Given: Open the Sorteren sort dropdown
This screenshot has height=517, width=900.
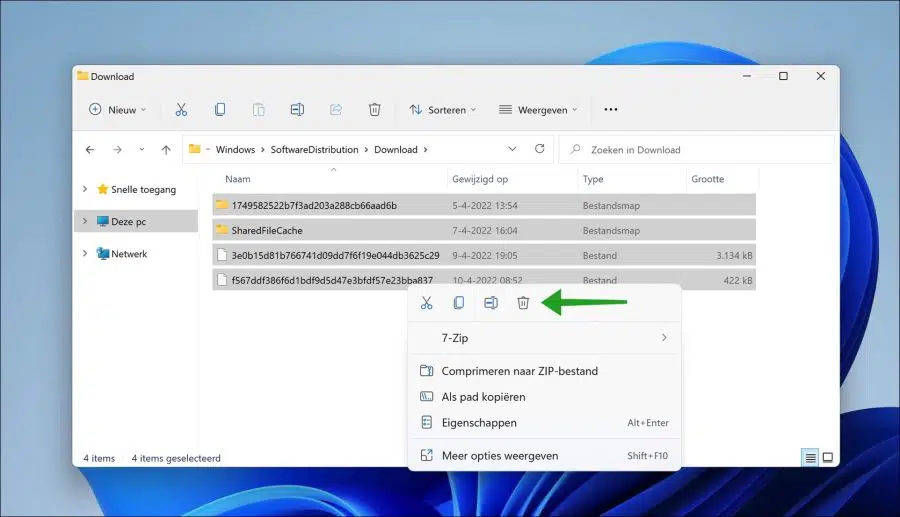Looking at the screenshot, I should pos(443,110).
